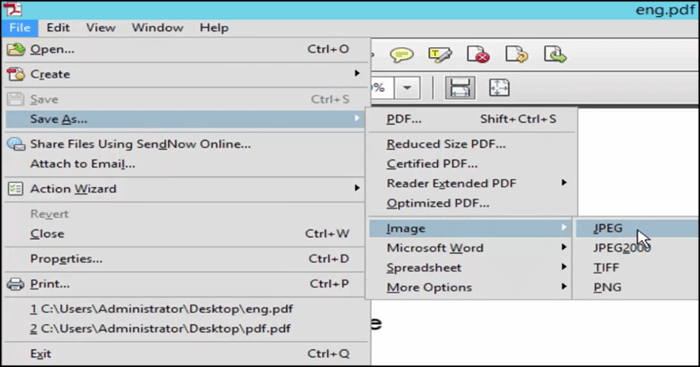
Task: Open the zoom percentage dropdown arrow
Action: click(x=407, y=88)
